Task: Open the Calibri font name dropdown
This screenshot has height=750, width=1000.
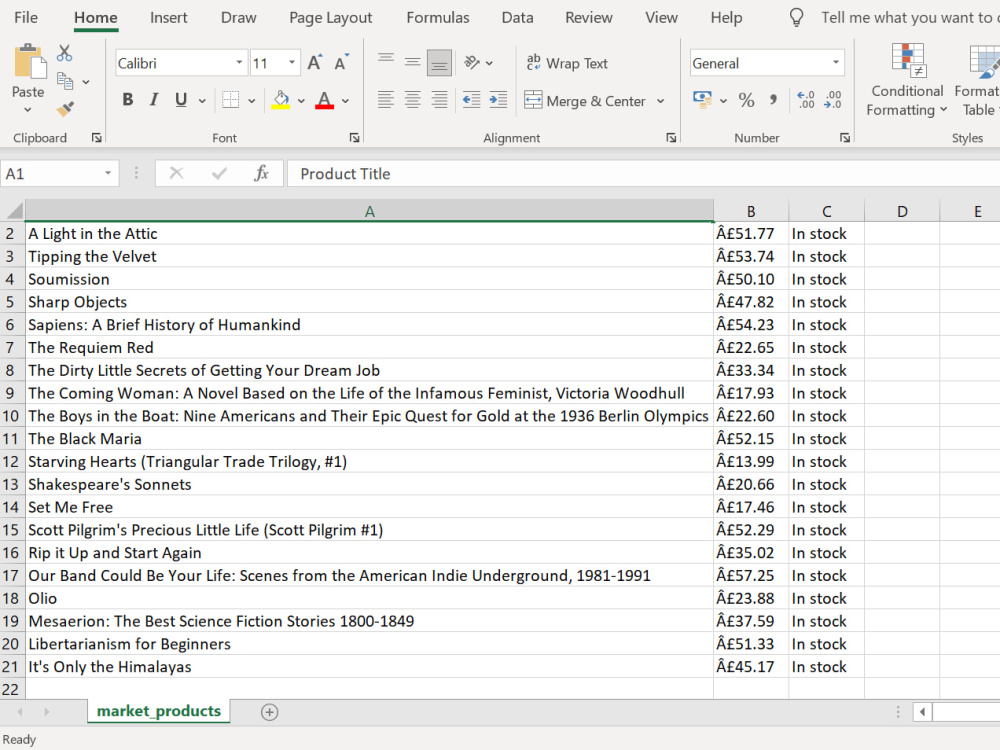Action: 239,62
